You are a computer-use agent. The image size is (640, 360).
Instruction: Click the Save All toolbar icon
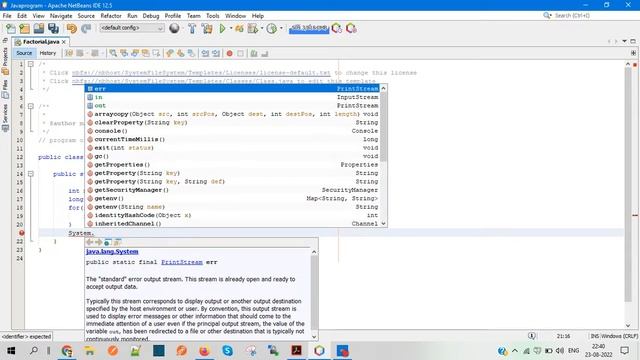[x=53, y=29]
